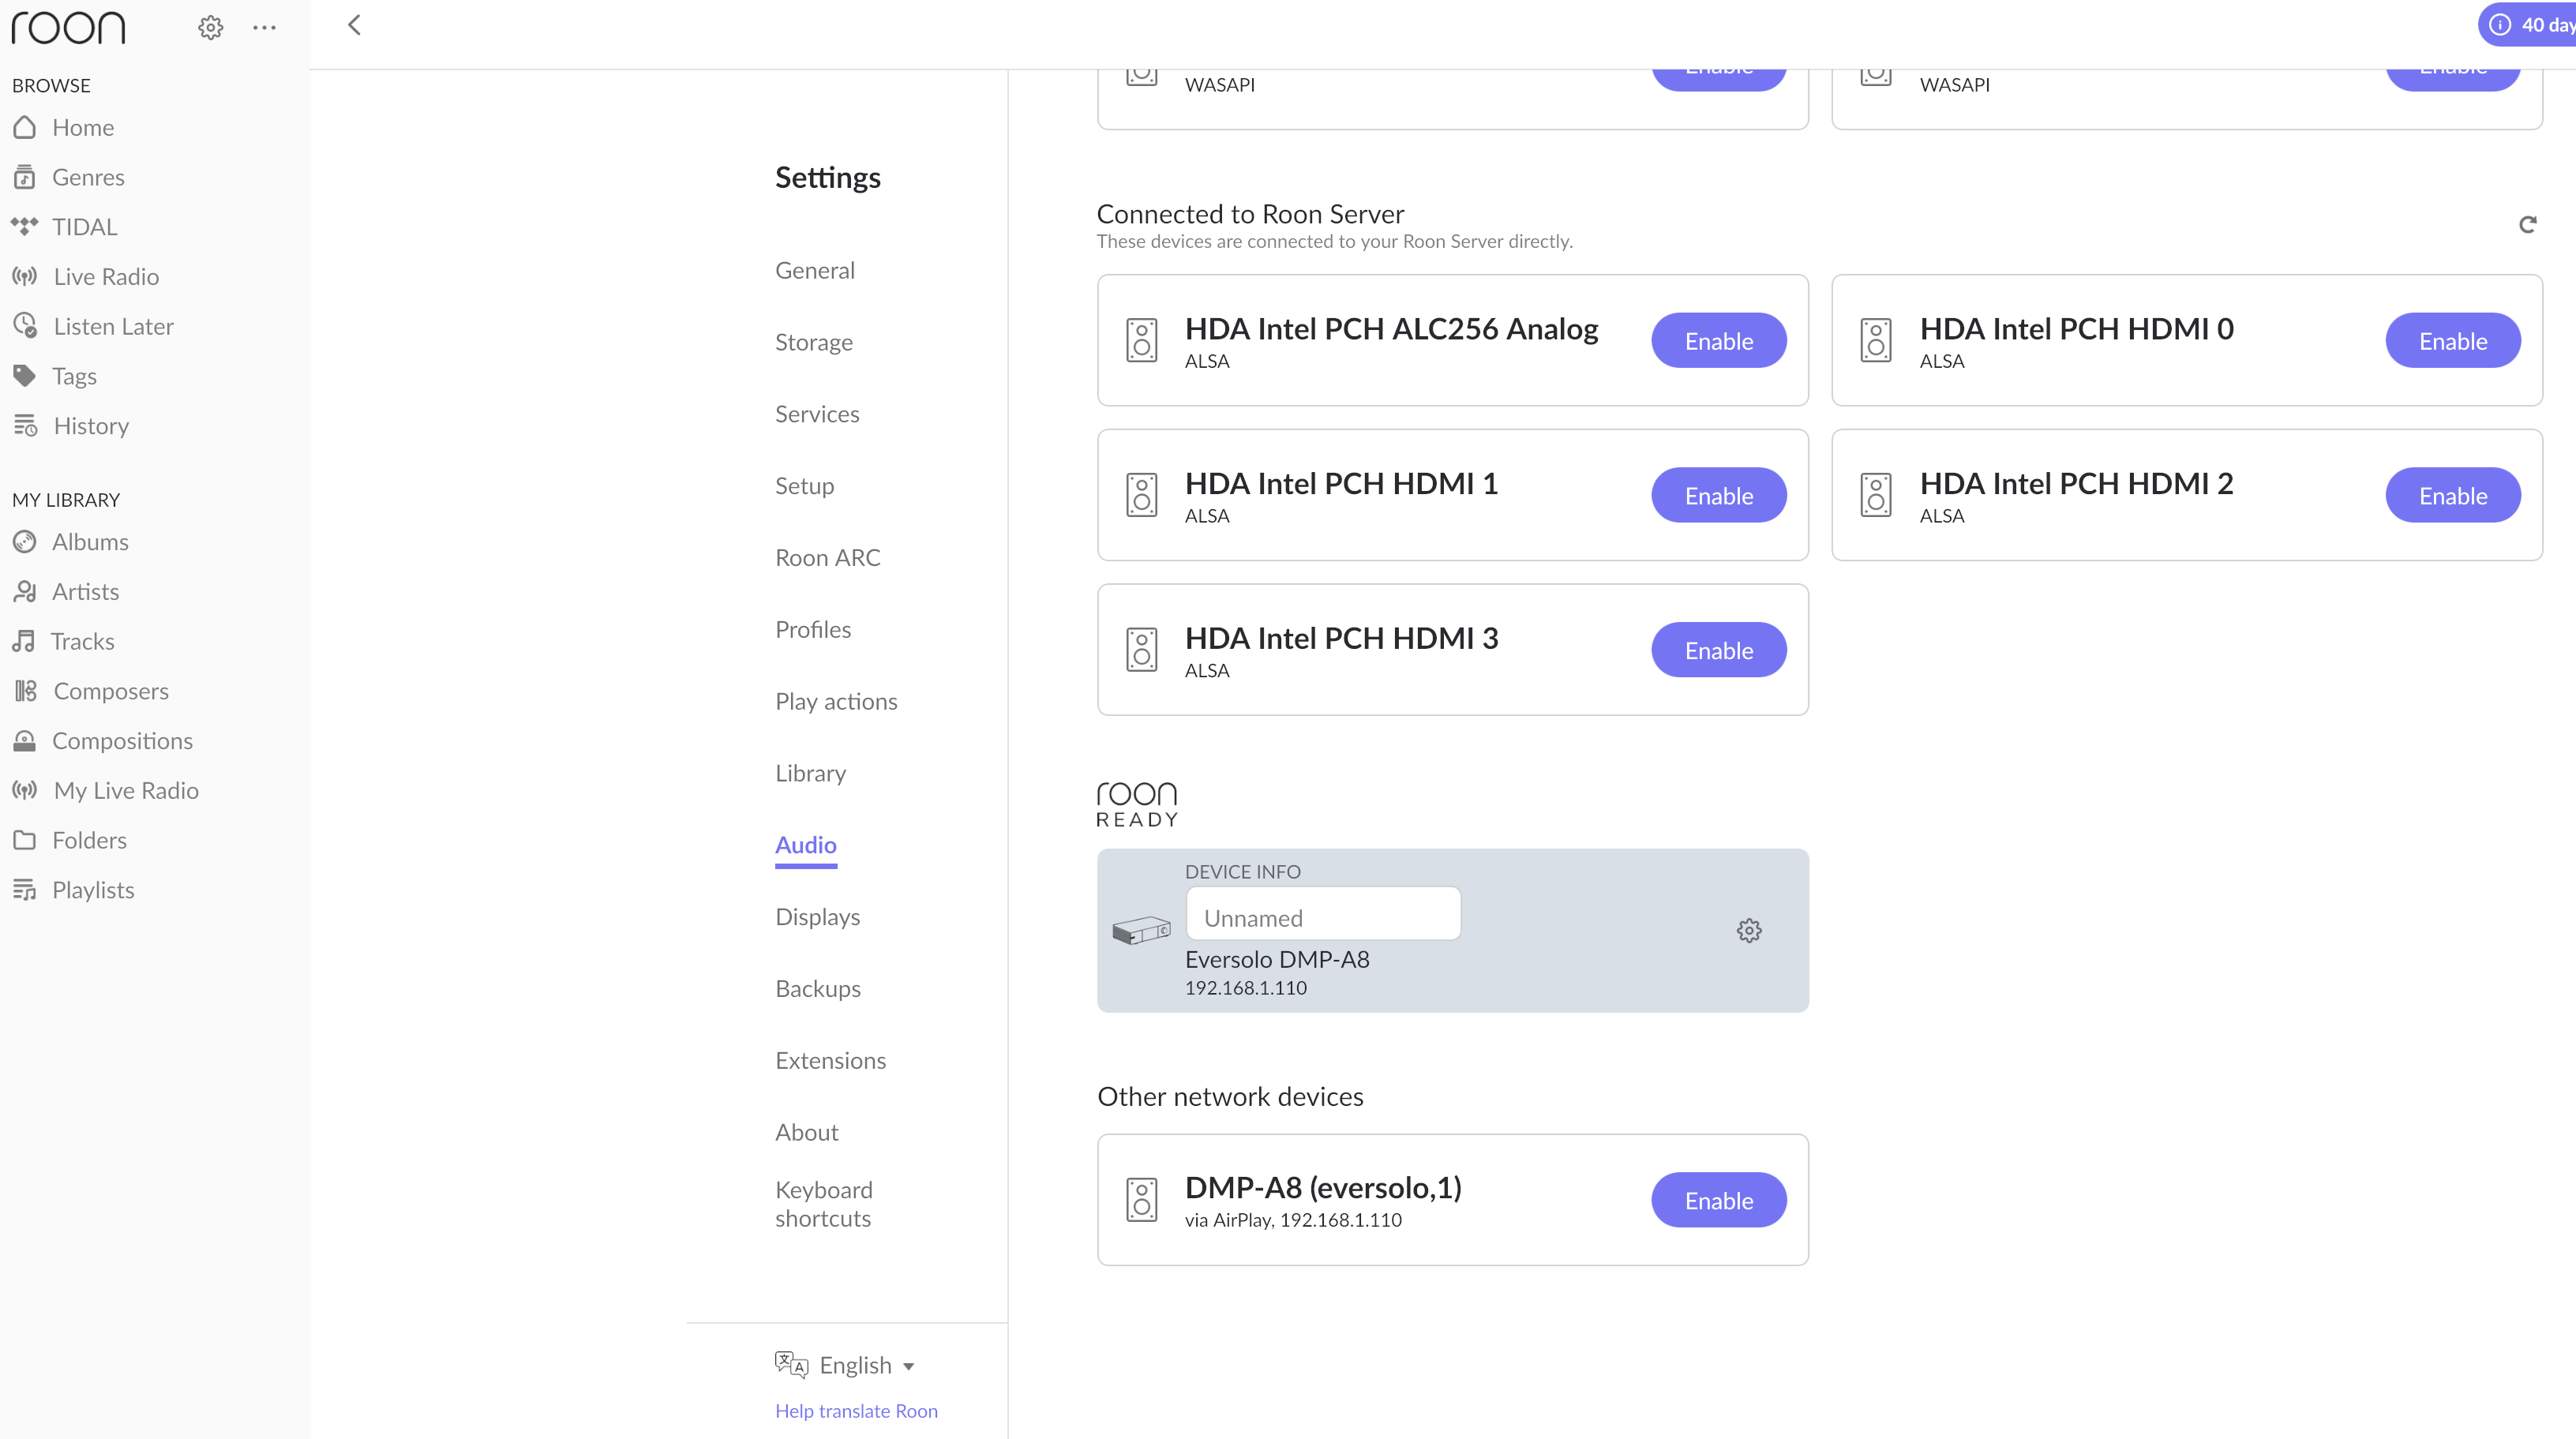Open Live Radio in sidebar

pyautogui.click(x=105, y=277)
